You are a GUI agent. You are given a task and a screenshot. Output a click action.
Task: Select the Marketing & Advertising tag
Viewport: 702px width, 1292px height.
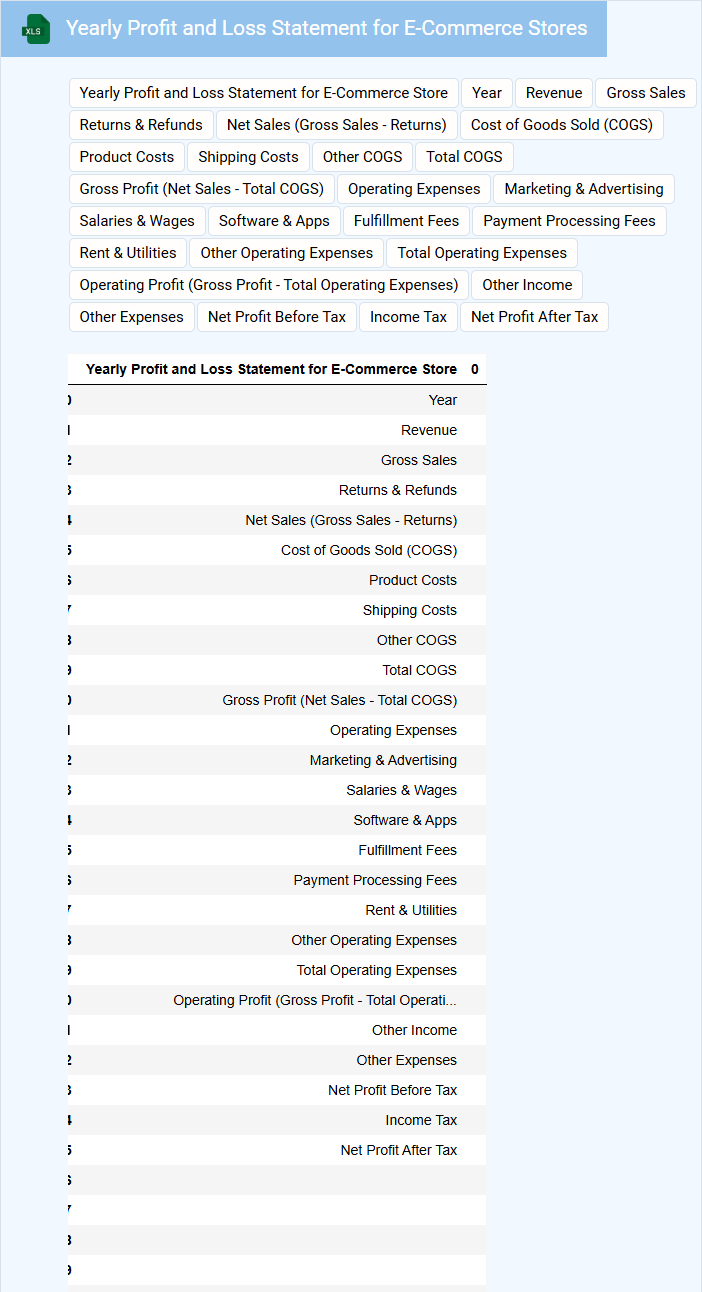click(x=584, y=189)
